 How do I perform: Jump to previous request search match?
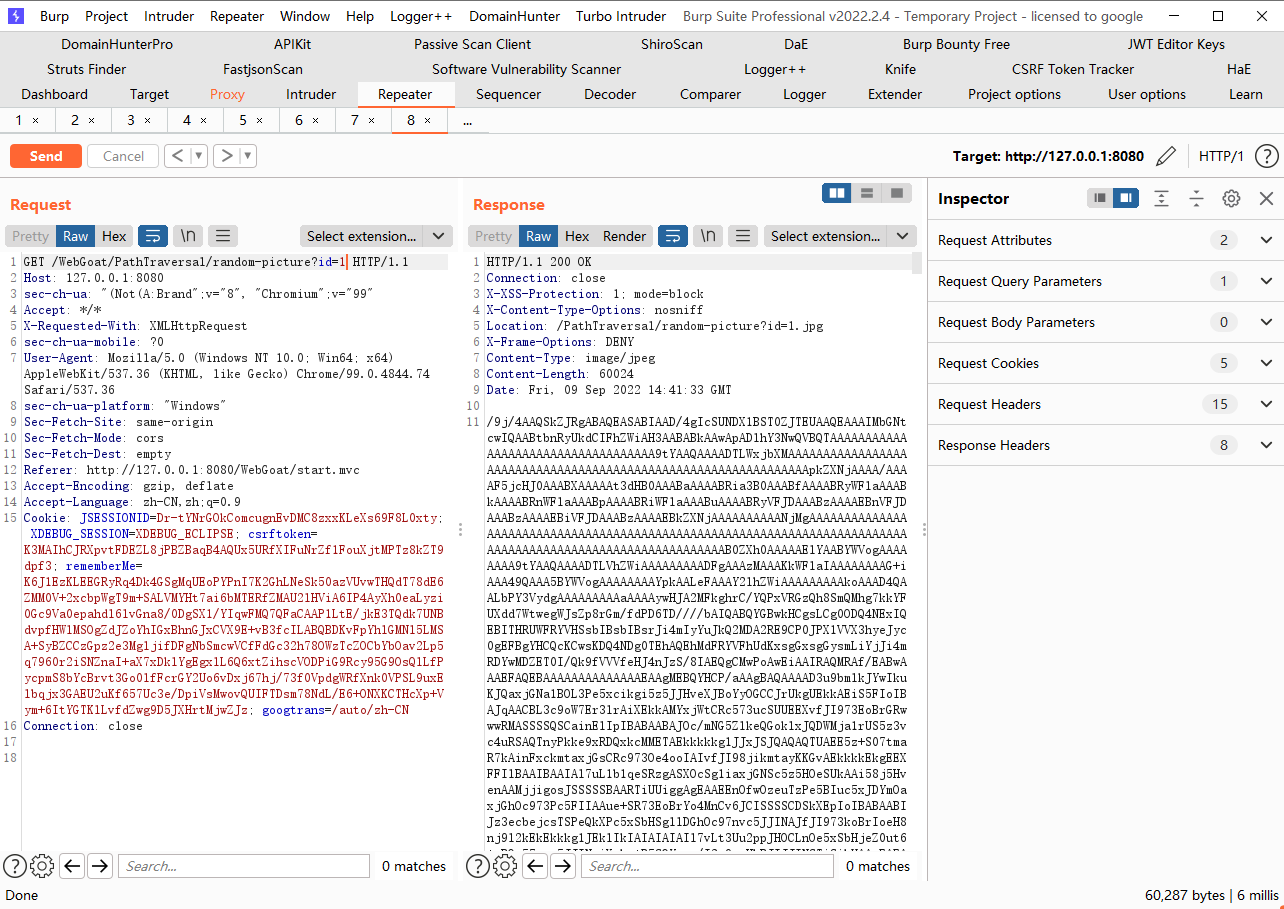click(x=72, y=866)
